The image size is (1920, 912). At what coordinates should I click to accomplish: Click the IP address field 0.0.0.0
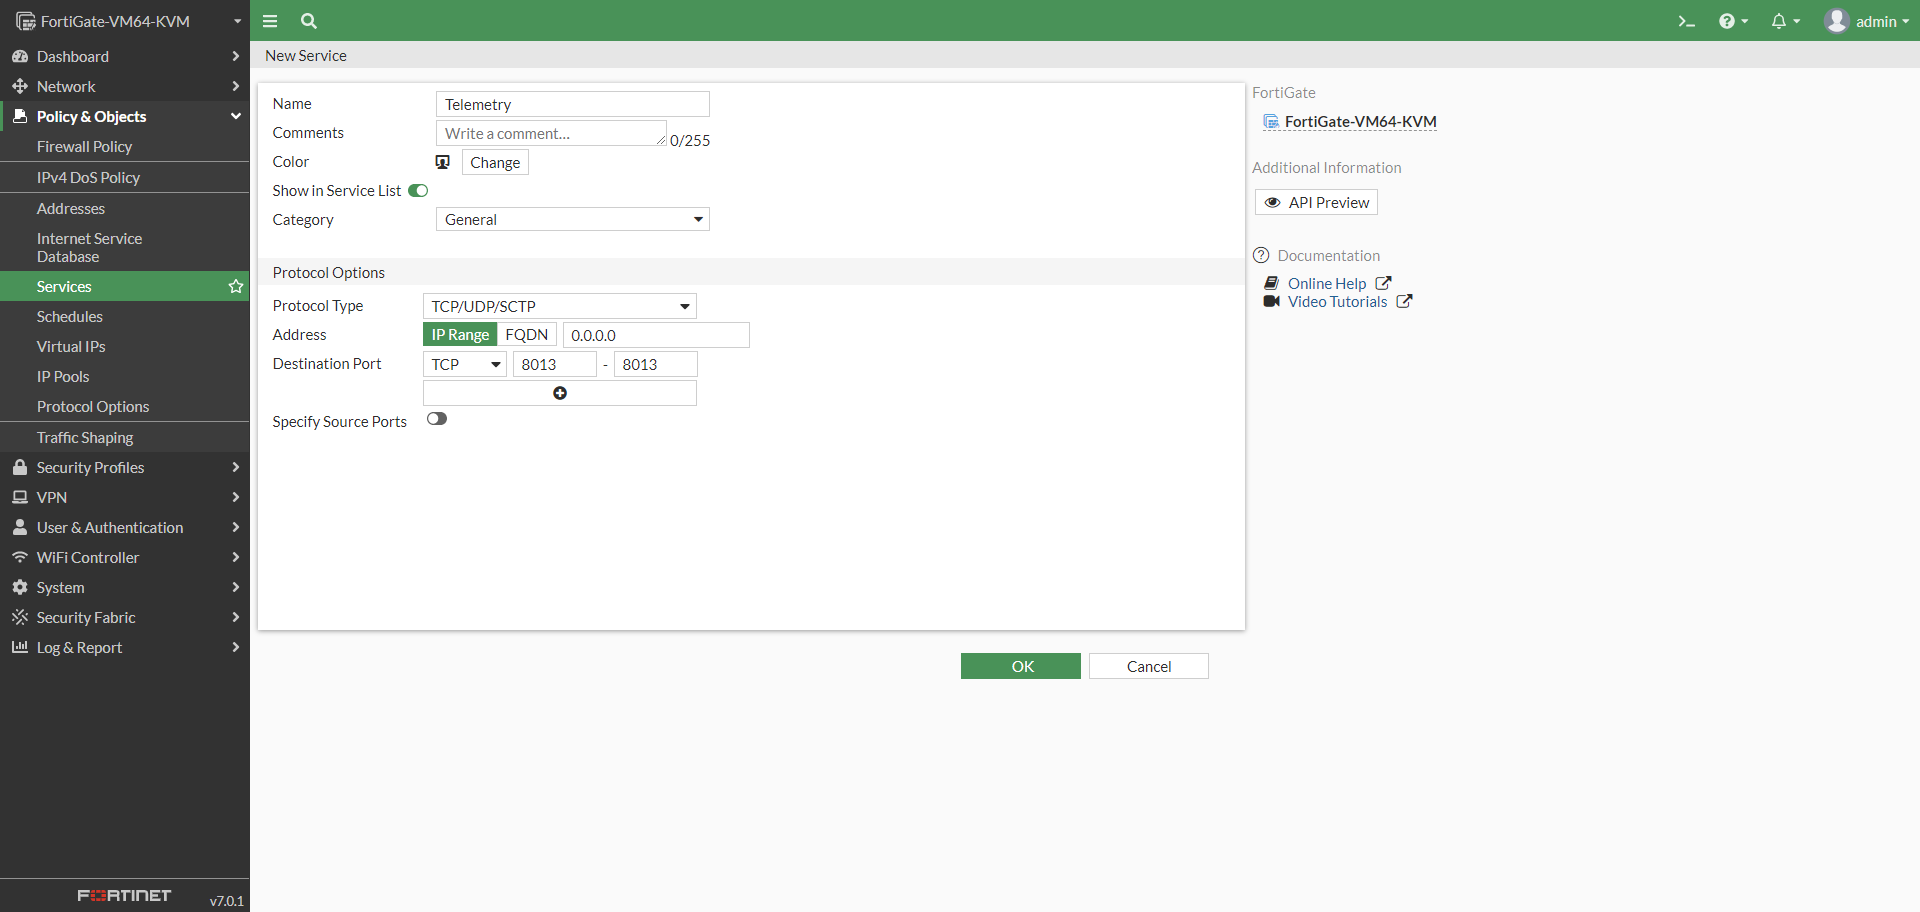coord(656,335)
